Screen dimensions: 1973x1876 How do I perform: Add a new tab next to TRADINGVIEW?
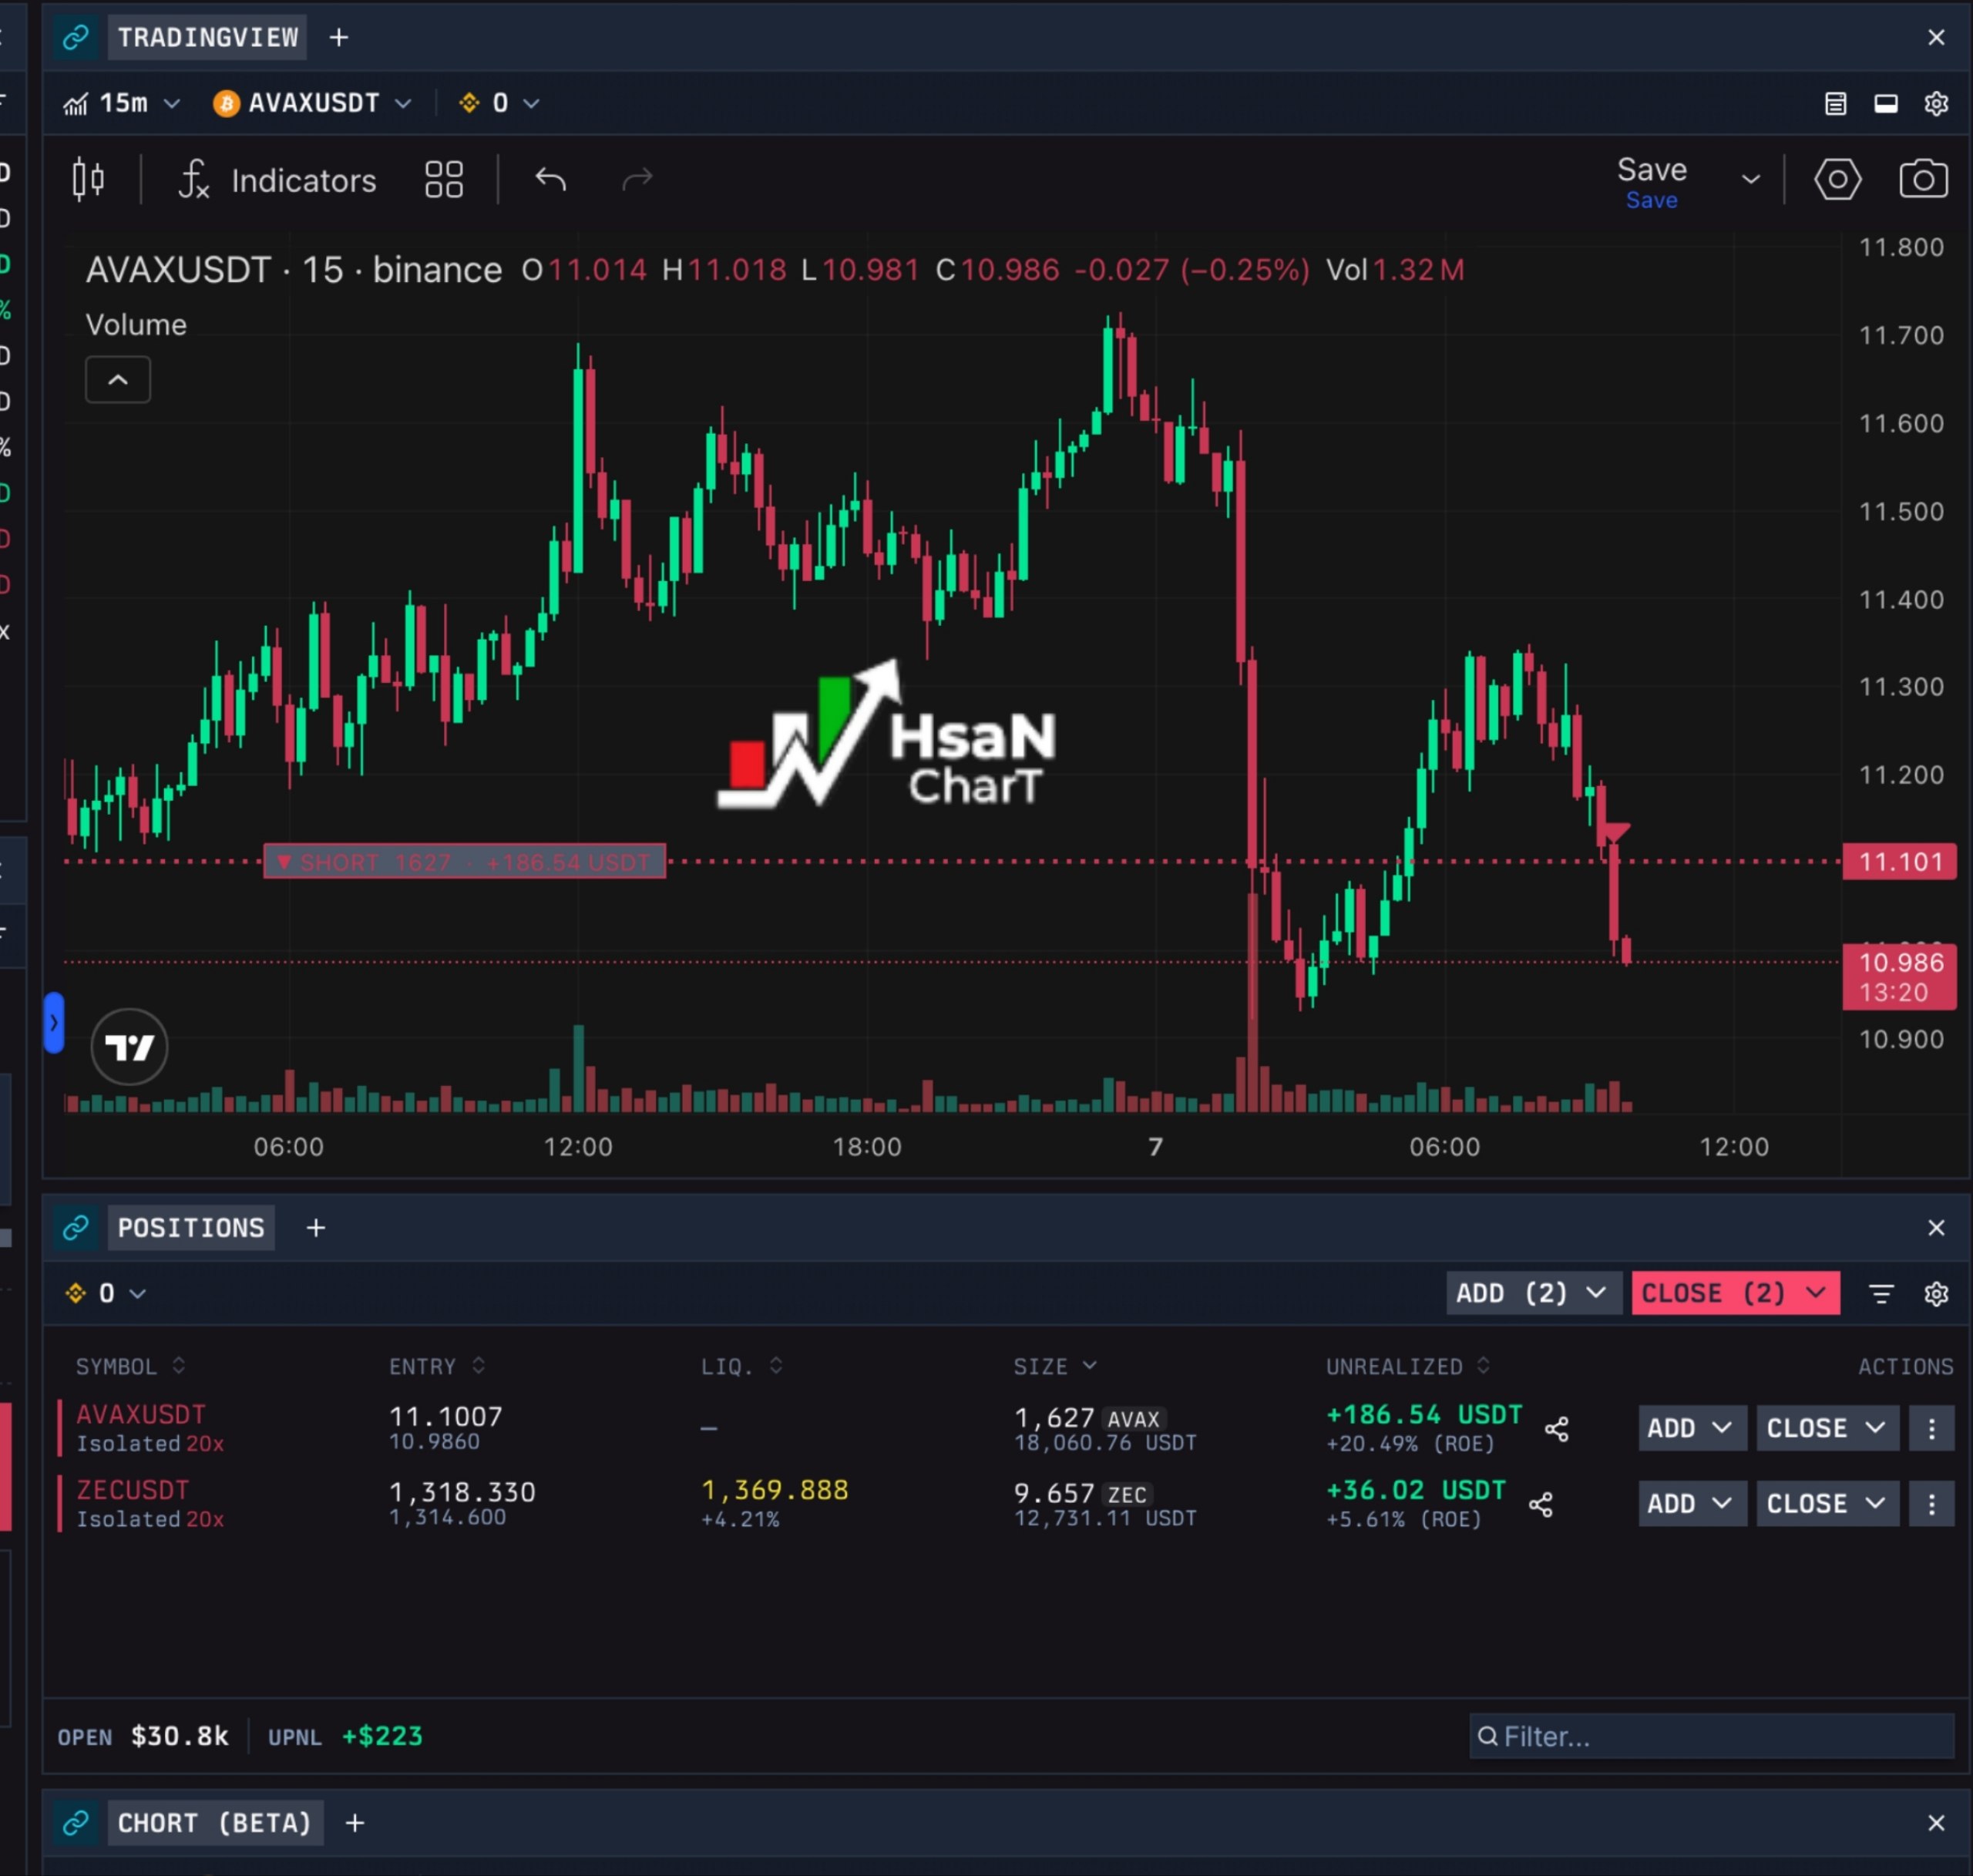coord(339,38)
